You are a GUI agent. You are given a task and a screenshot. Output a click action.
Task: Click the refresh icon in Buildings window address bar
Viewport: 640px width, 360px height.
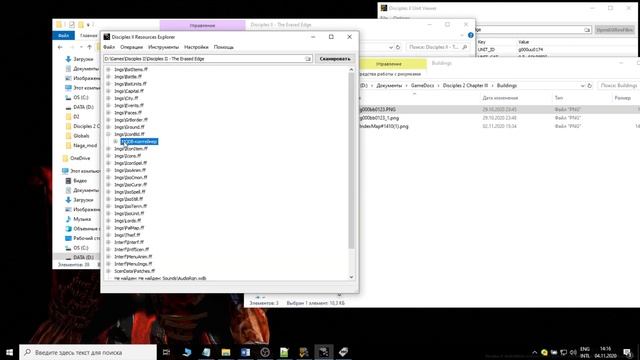pos(589,86)
